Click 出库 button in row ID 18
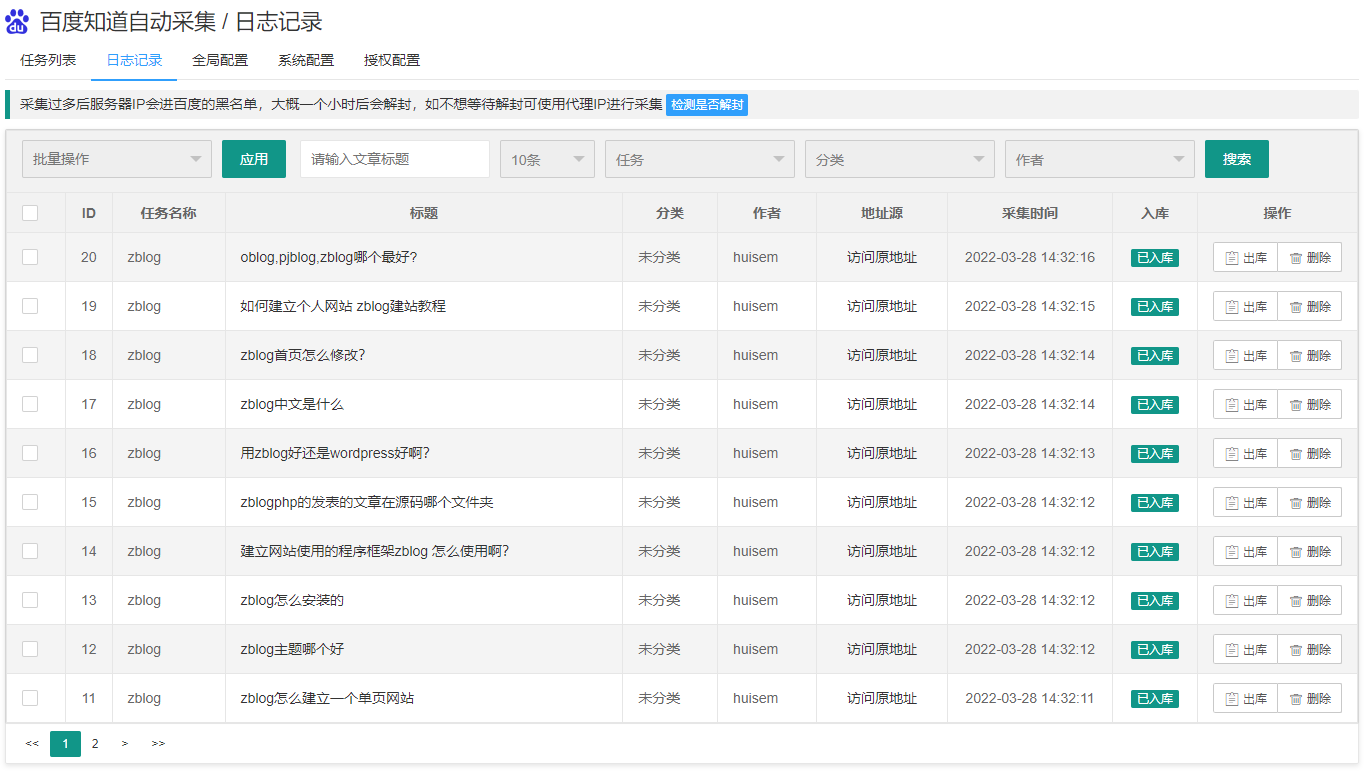The image size is (1365, 773). point(1246,355)
